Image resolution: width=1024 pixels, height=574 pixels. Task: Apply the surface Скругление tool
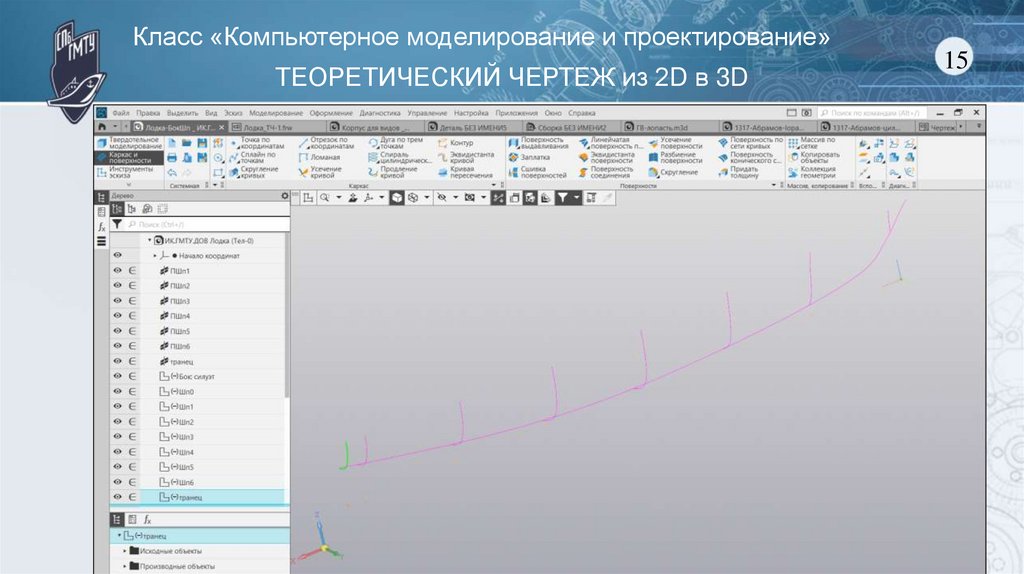click(x=673, y=172)
